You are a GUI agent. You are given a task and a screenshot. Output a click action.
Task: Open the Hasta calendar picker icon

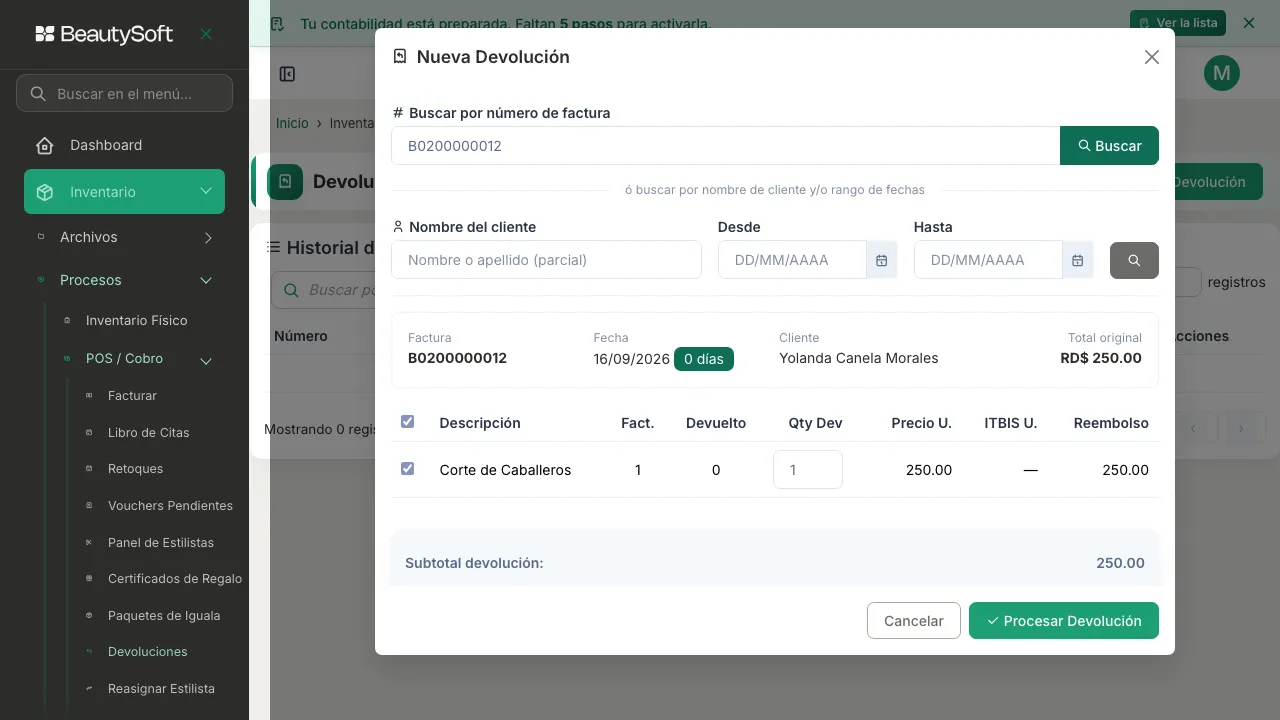click(1077, 260)
